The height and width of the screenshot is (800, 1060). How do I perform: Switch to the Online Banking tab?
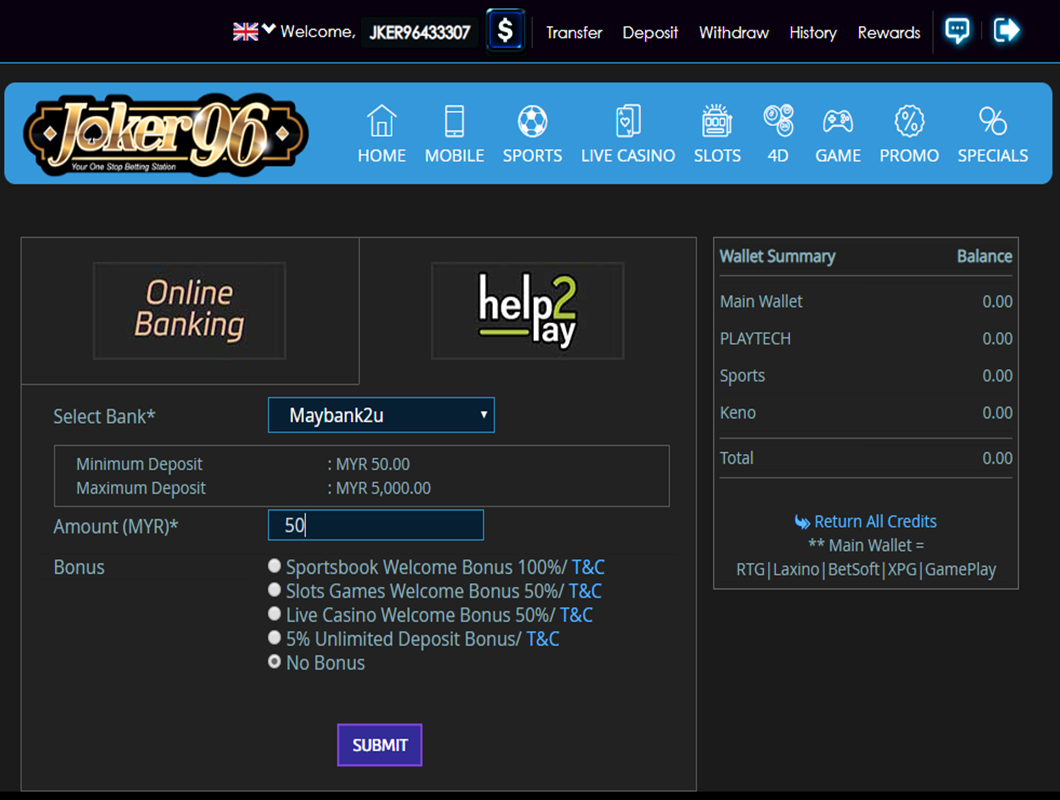pyautogui.click(x=189, y=310)
